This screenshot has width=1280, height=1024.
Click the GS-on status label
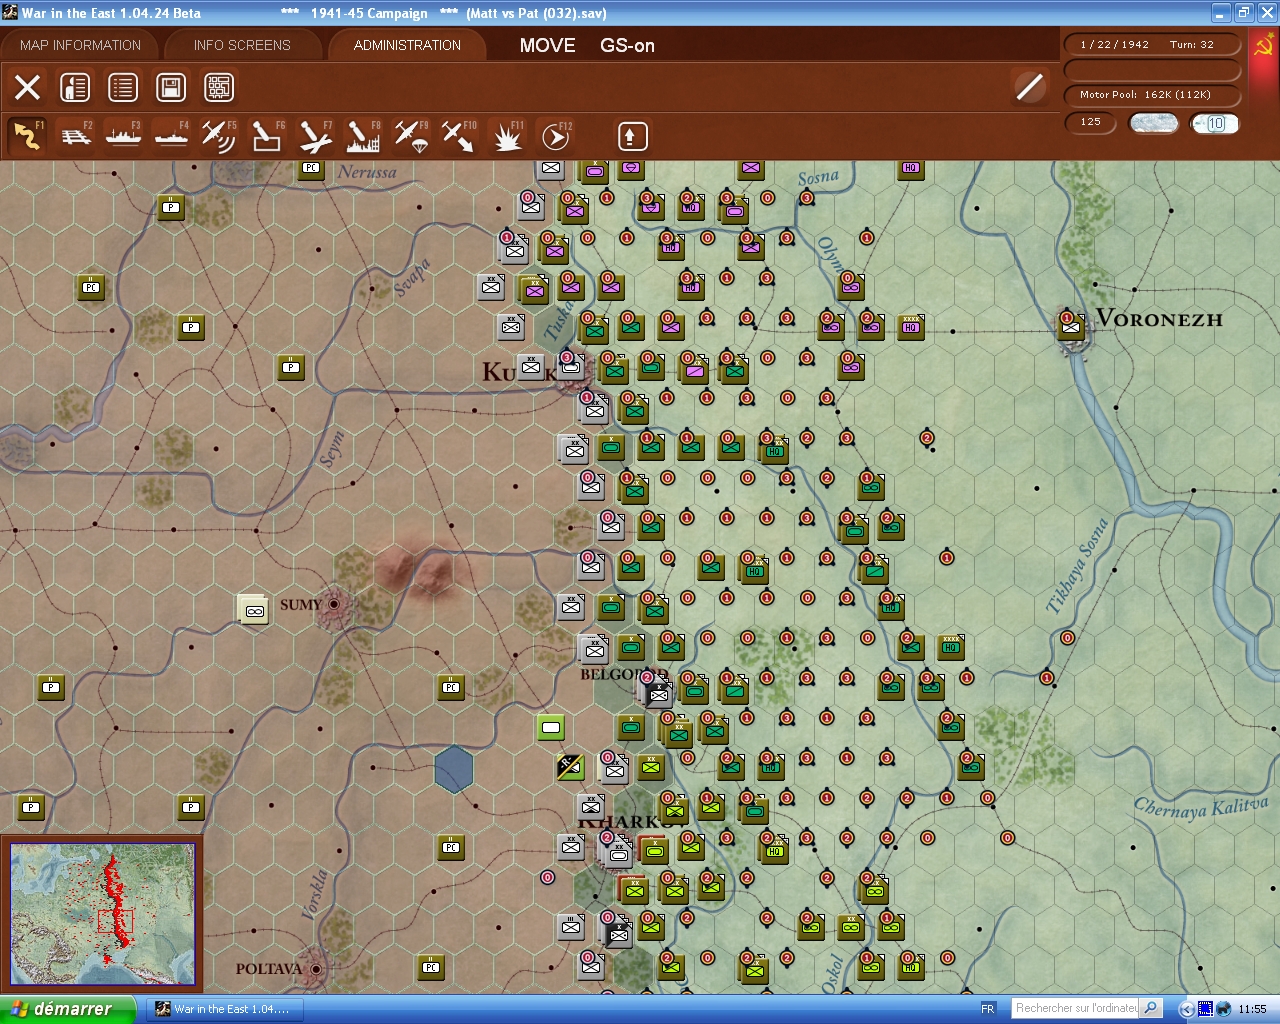point(627,45)
